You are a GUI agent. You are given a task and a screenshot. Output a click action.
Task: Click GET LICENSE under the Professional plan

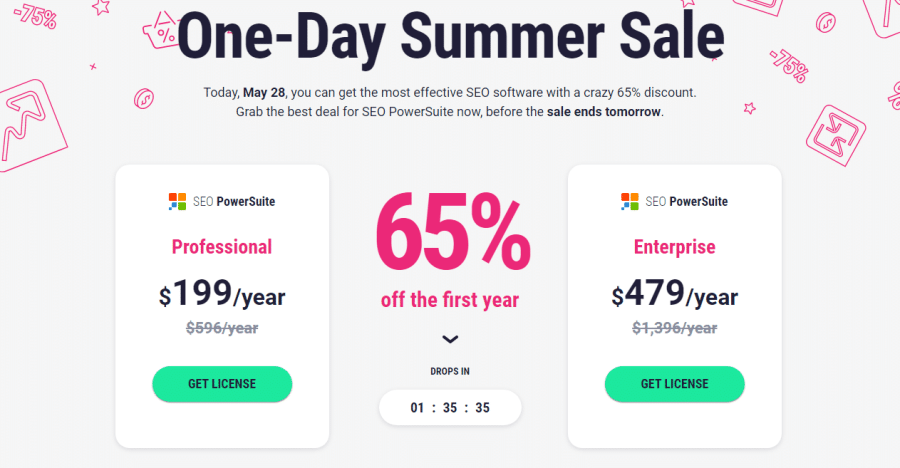click(222, 384)
